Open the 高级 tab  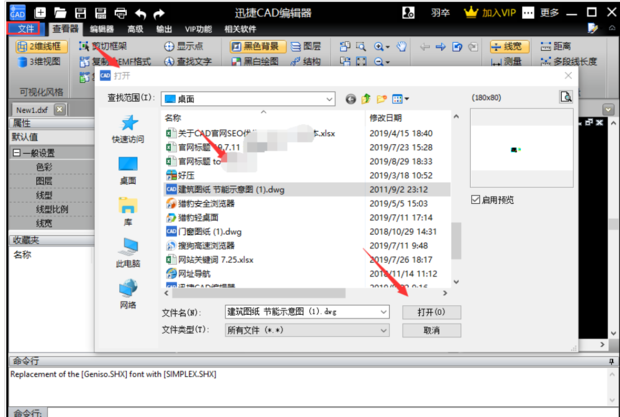[x=135, y=29]
